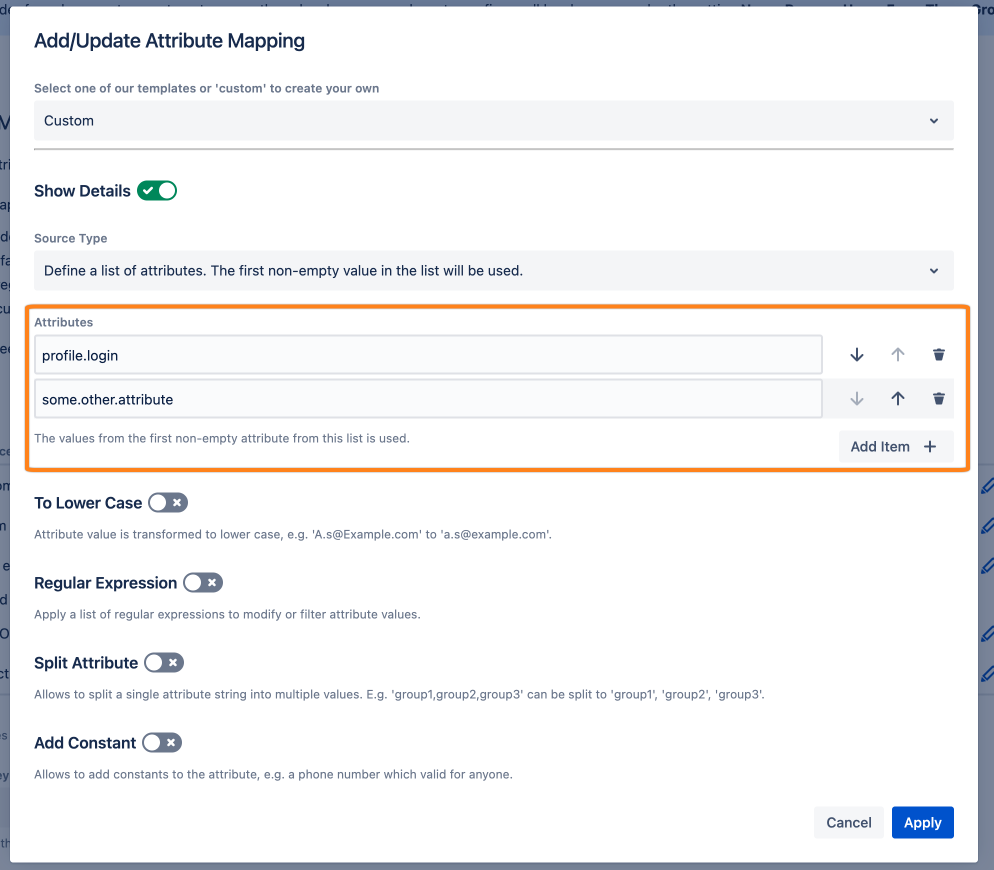Open the Custom template dropdown

point(494,121)
